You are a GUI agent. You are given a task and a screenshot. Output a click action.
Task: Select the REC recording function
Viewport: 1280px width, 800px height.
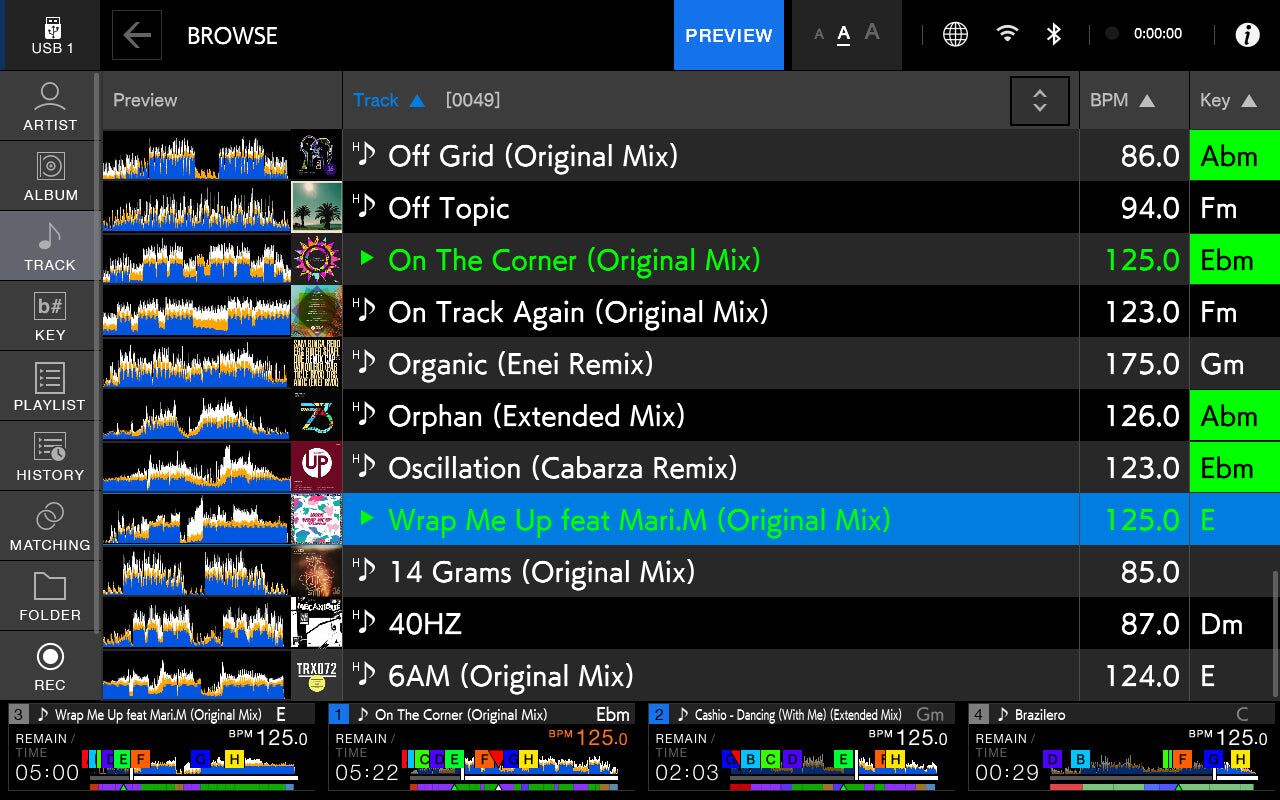pos(50,666)
